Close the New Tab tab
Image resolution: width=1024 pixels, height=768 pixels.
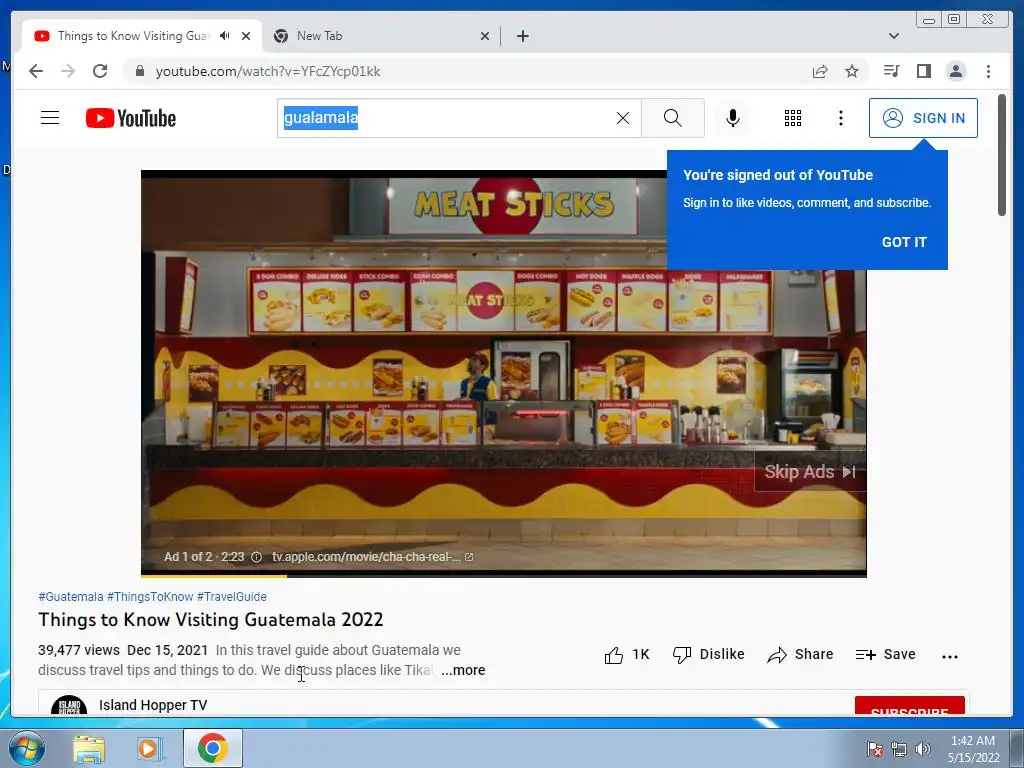(485, 36)
